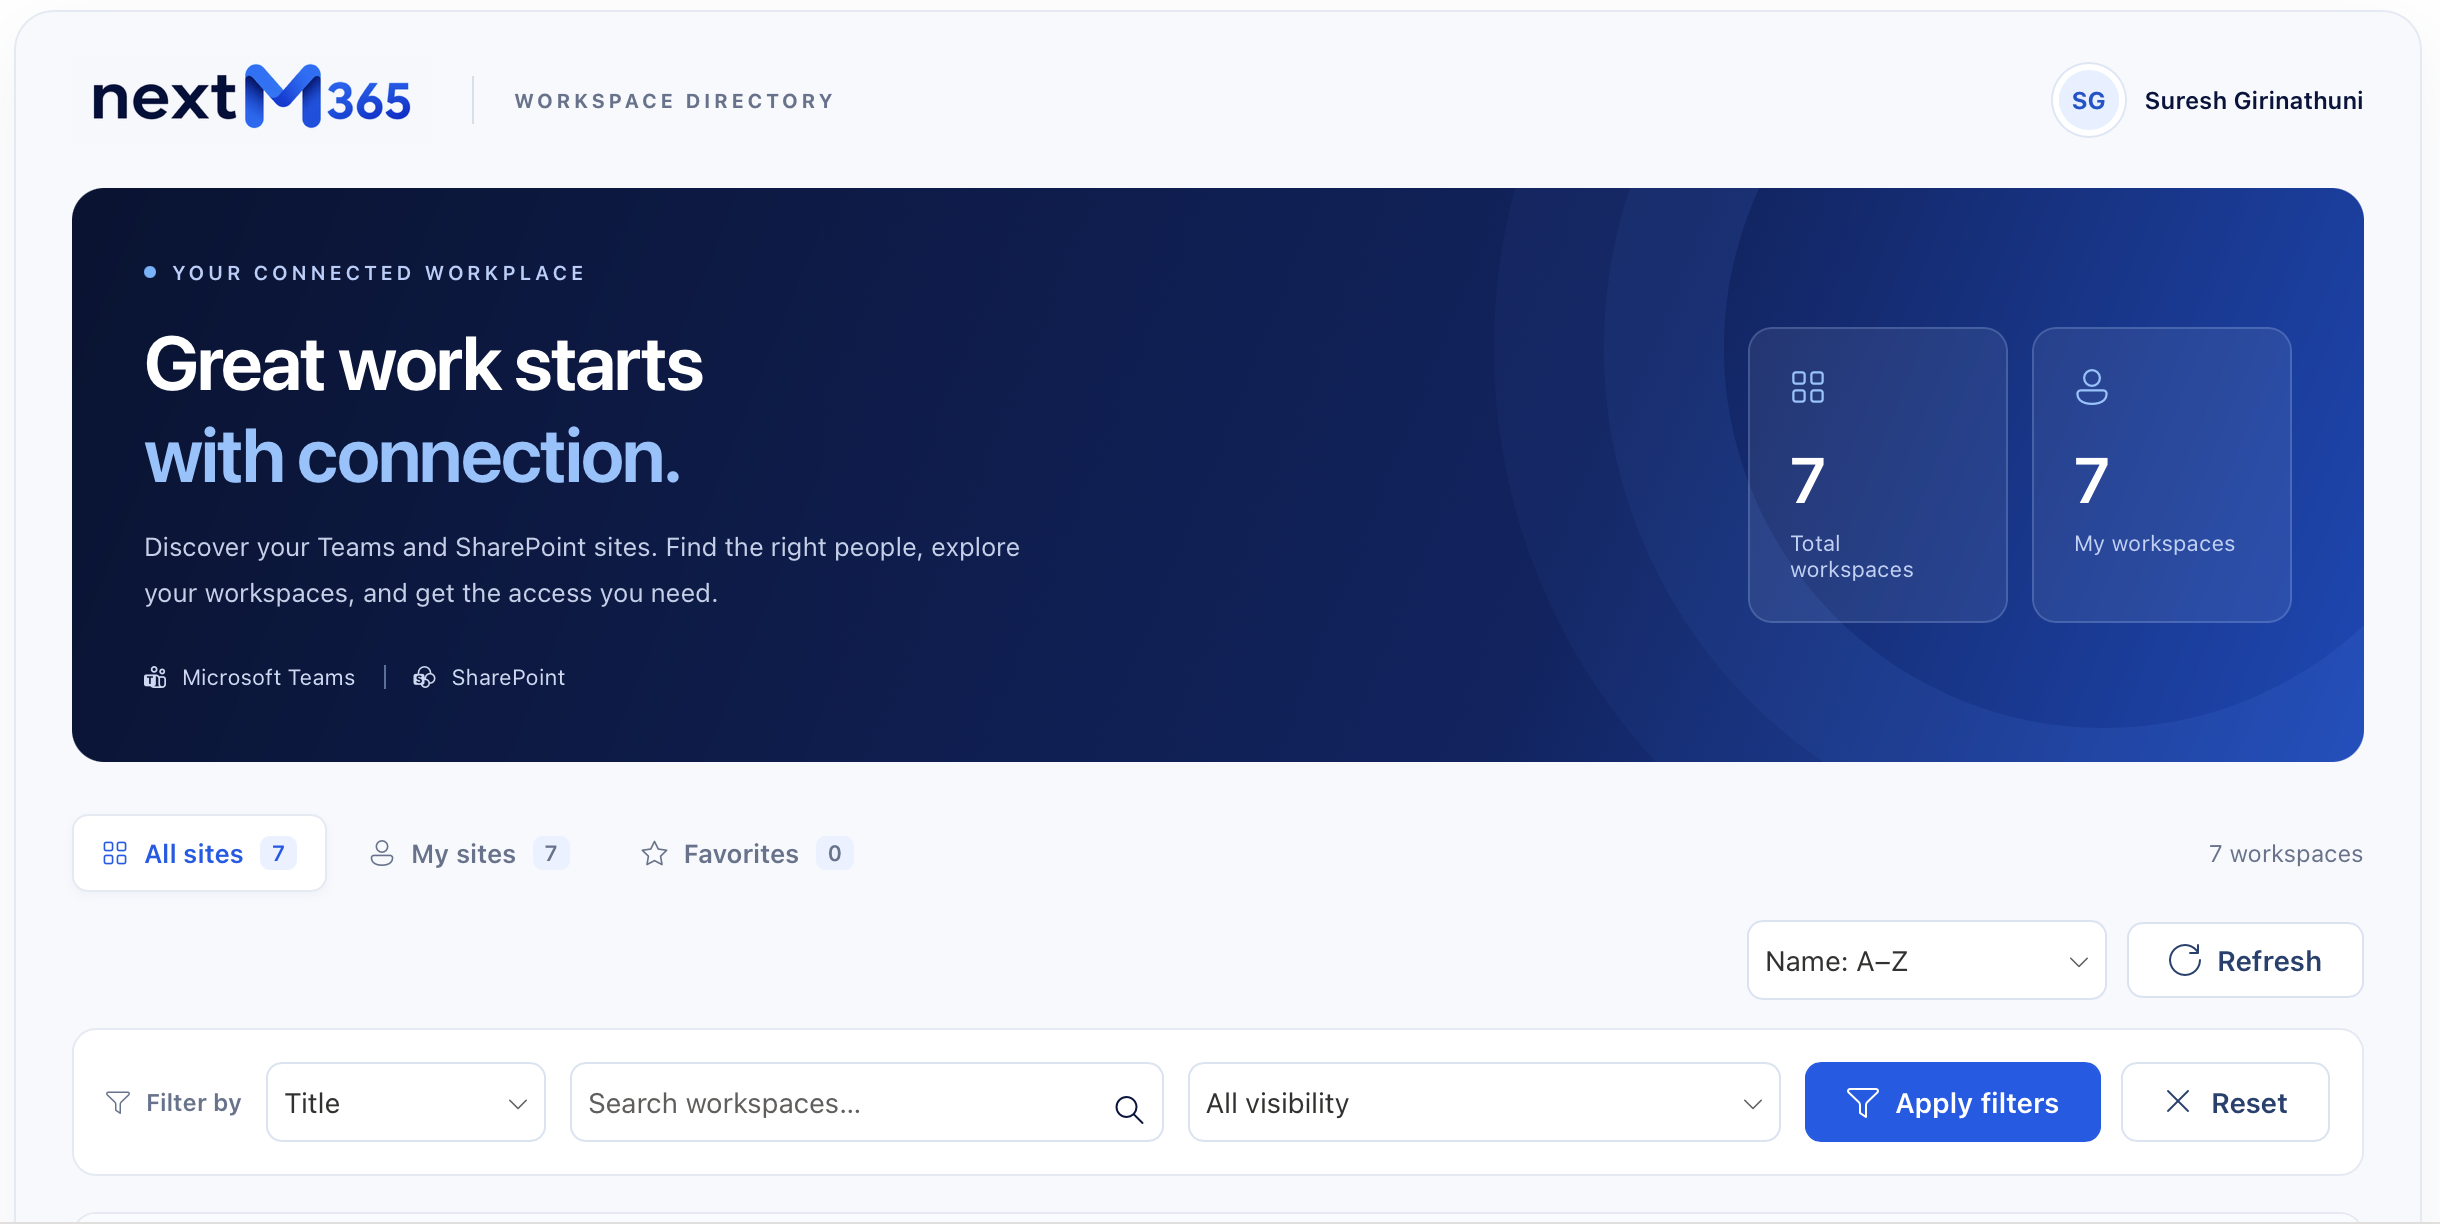Click the 'with connection.' heading text
The height and width of the screenshot is (1224, 2440).
tap(412, 457)
